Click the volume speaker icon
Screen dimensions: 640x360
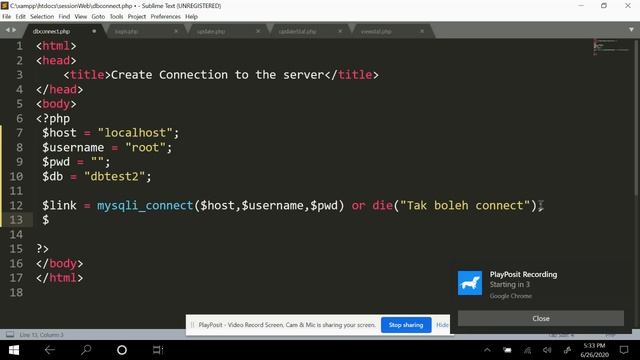click(x=547, y=350)
